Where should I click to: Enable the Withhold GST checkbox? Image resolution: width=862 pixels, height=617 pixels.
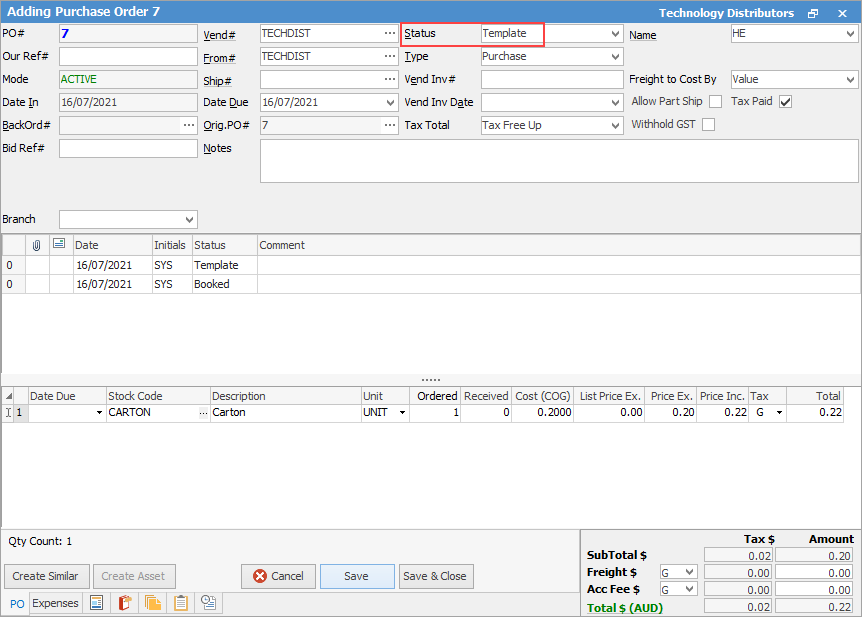point(709,125)
